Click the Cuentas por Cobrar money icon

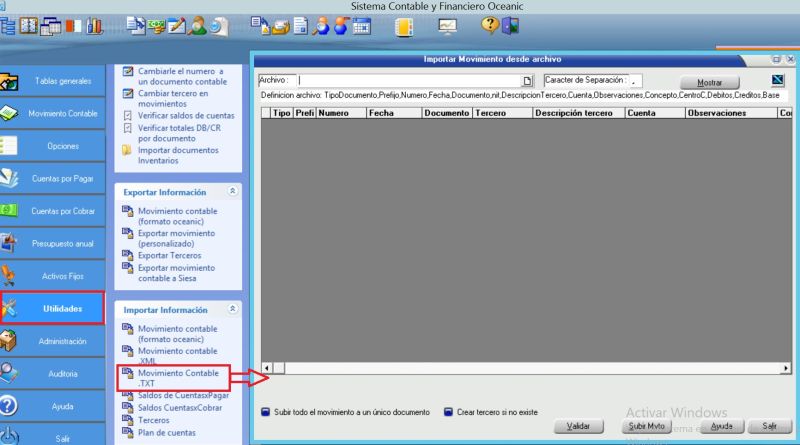point(10,211)
